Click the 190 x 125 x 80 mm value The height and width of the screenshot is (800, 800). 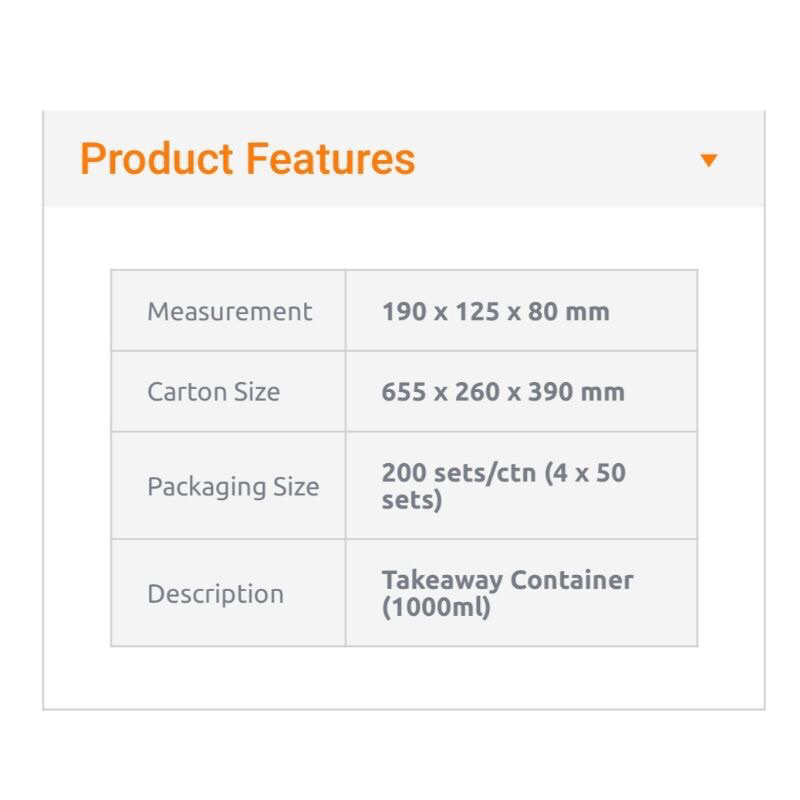(495, 311)
